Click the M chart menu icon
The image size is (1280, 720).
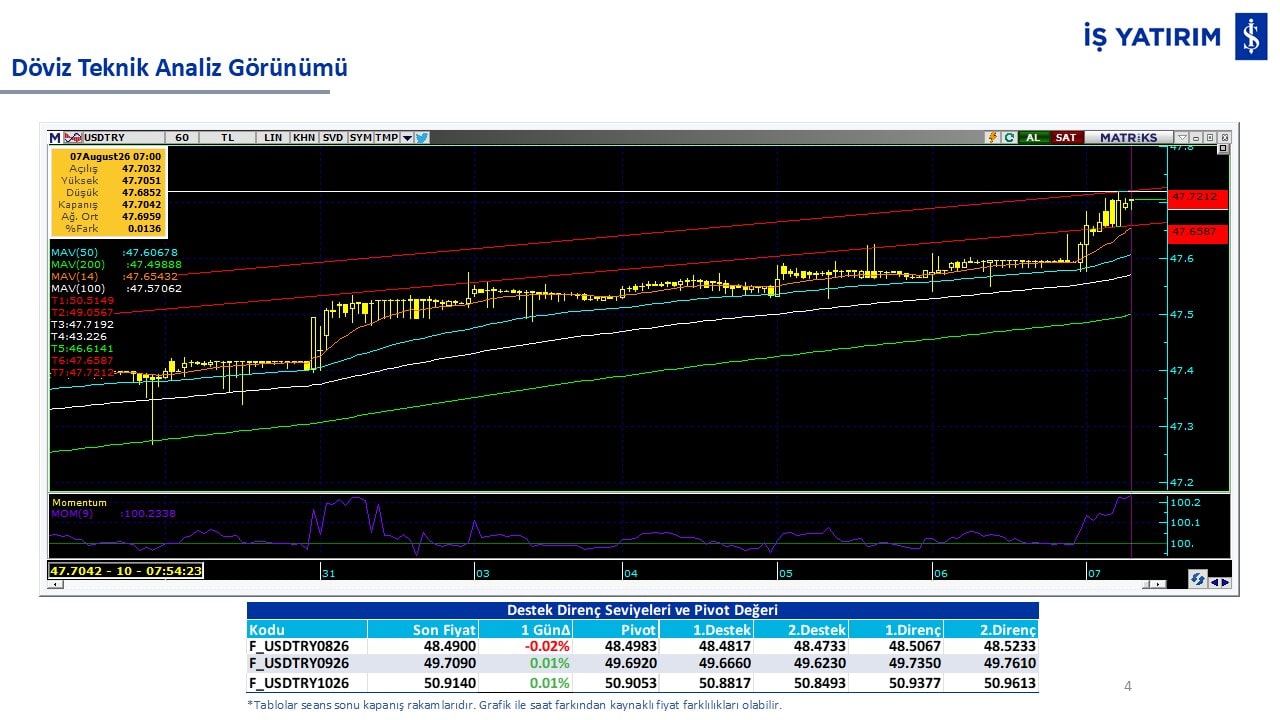click(55, 138)
